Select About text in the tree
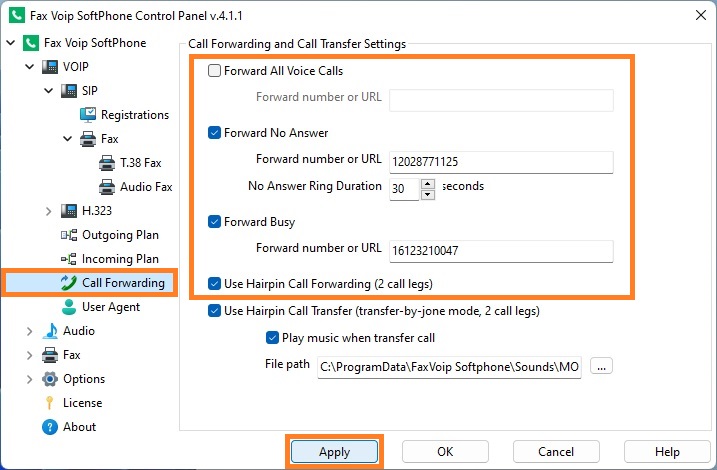This screenshot has width=717, height=470. (x=80, y=427)
